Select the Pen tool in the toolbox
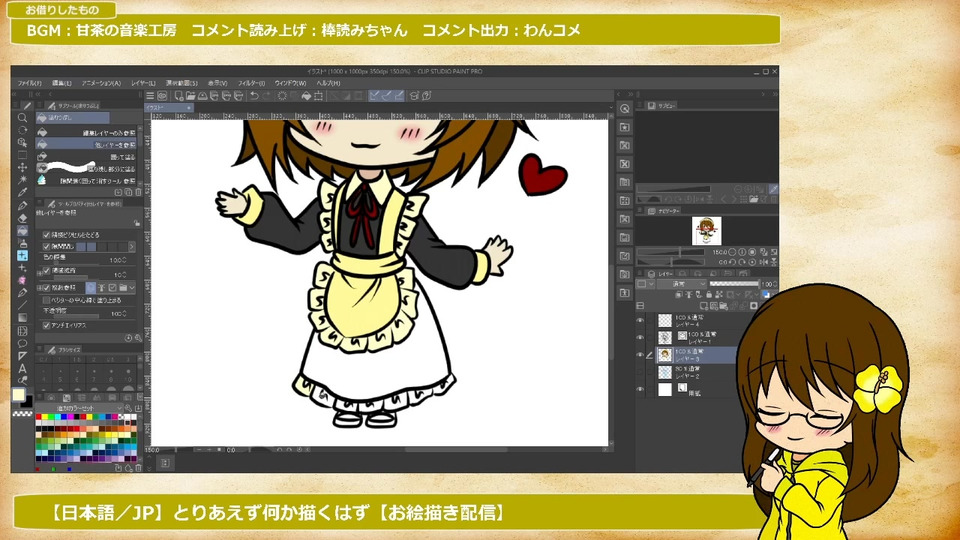 tap(23, 206)
